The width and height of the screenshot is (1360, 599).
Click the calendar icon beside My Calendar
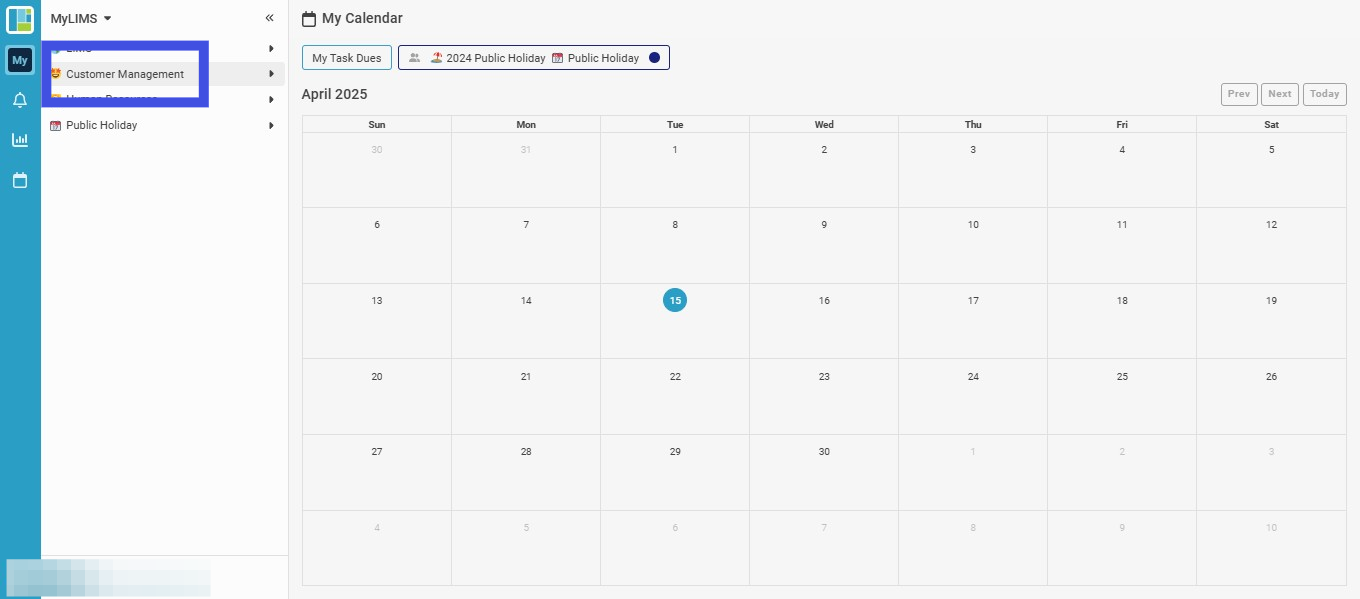coord(309,19)
